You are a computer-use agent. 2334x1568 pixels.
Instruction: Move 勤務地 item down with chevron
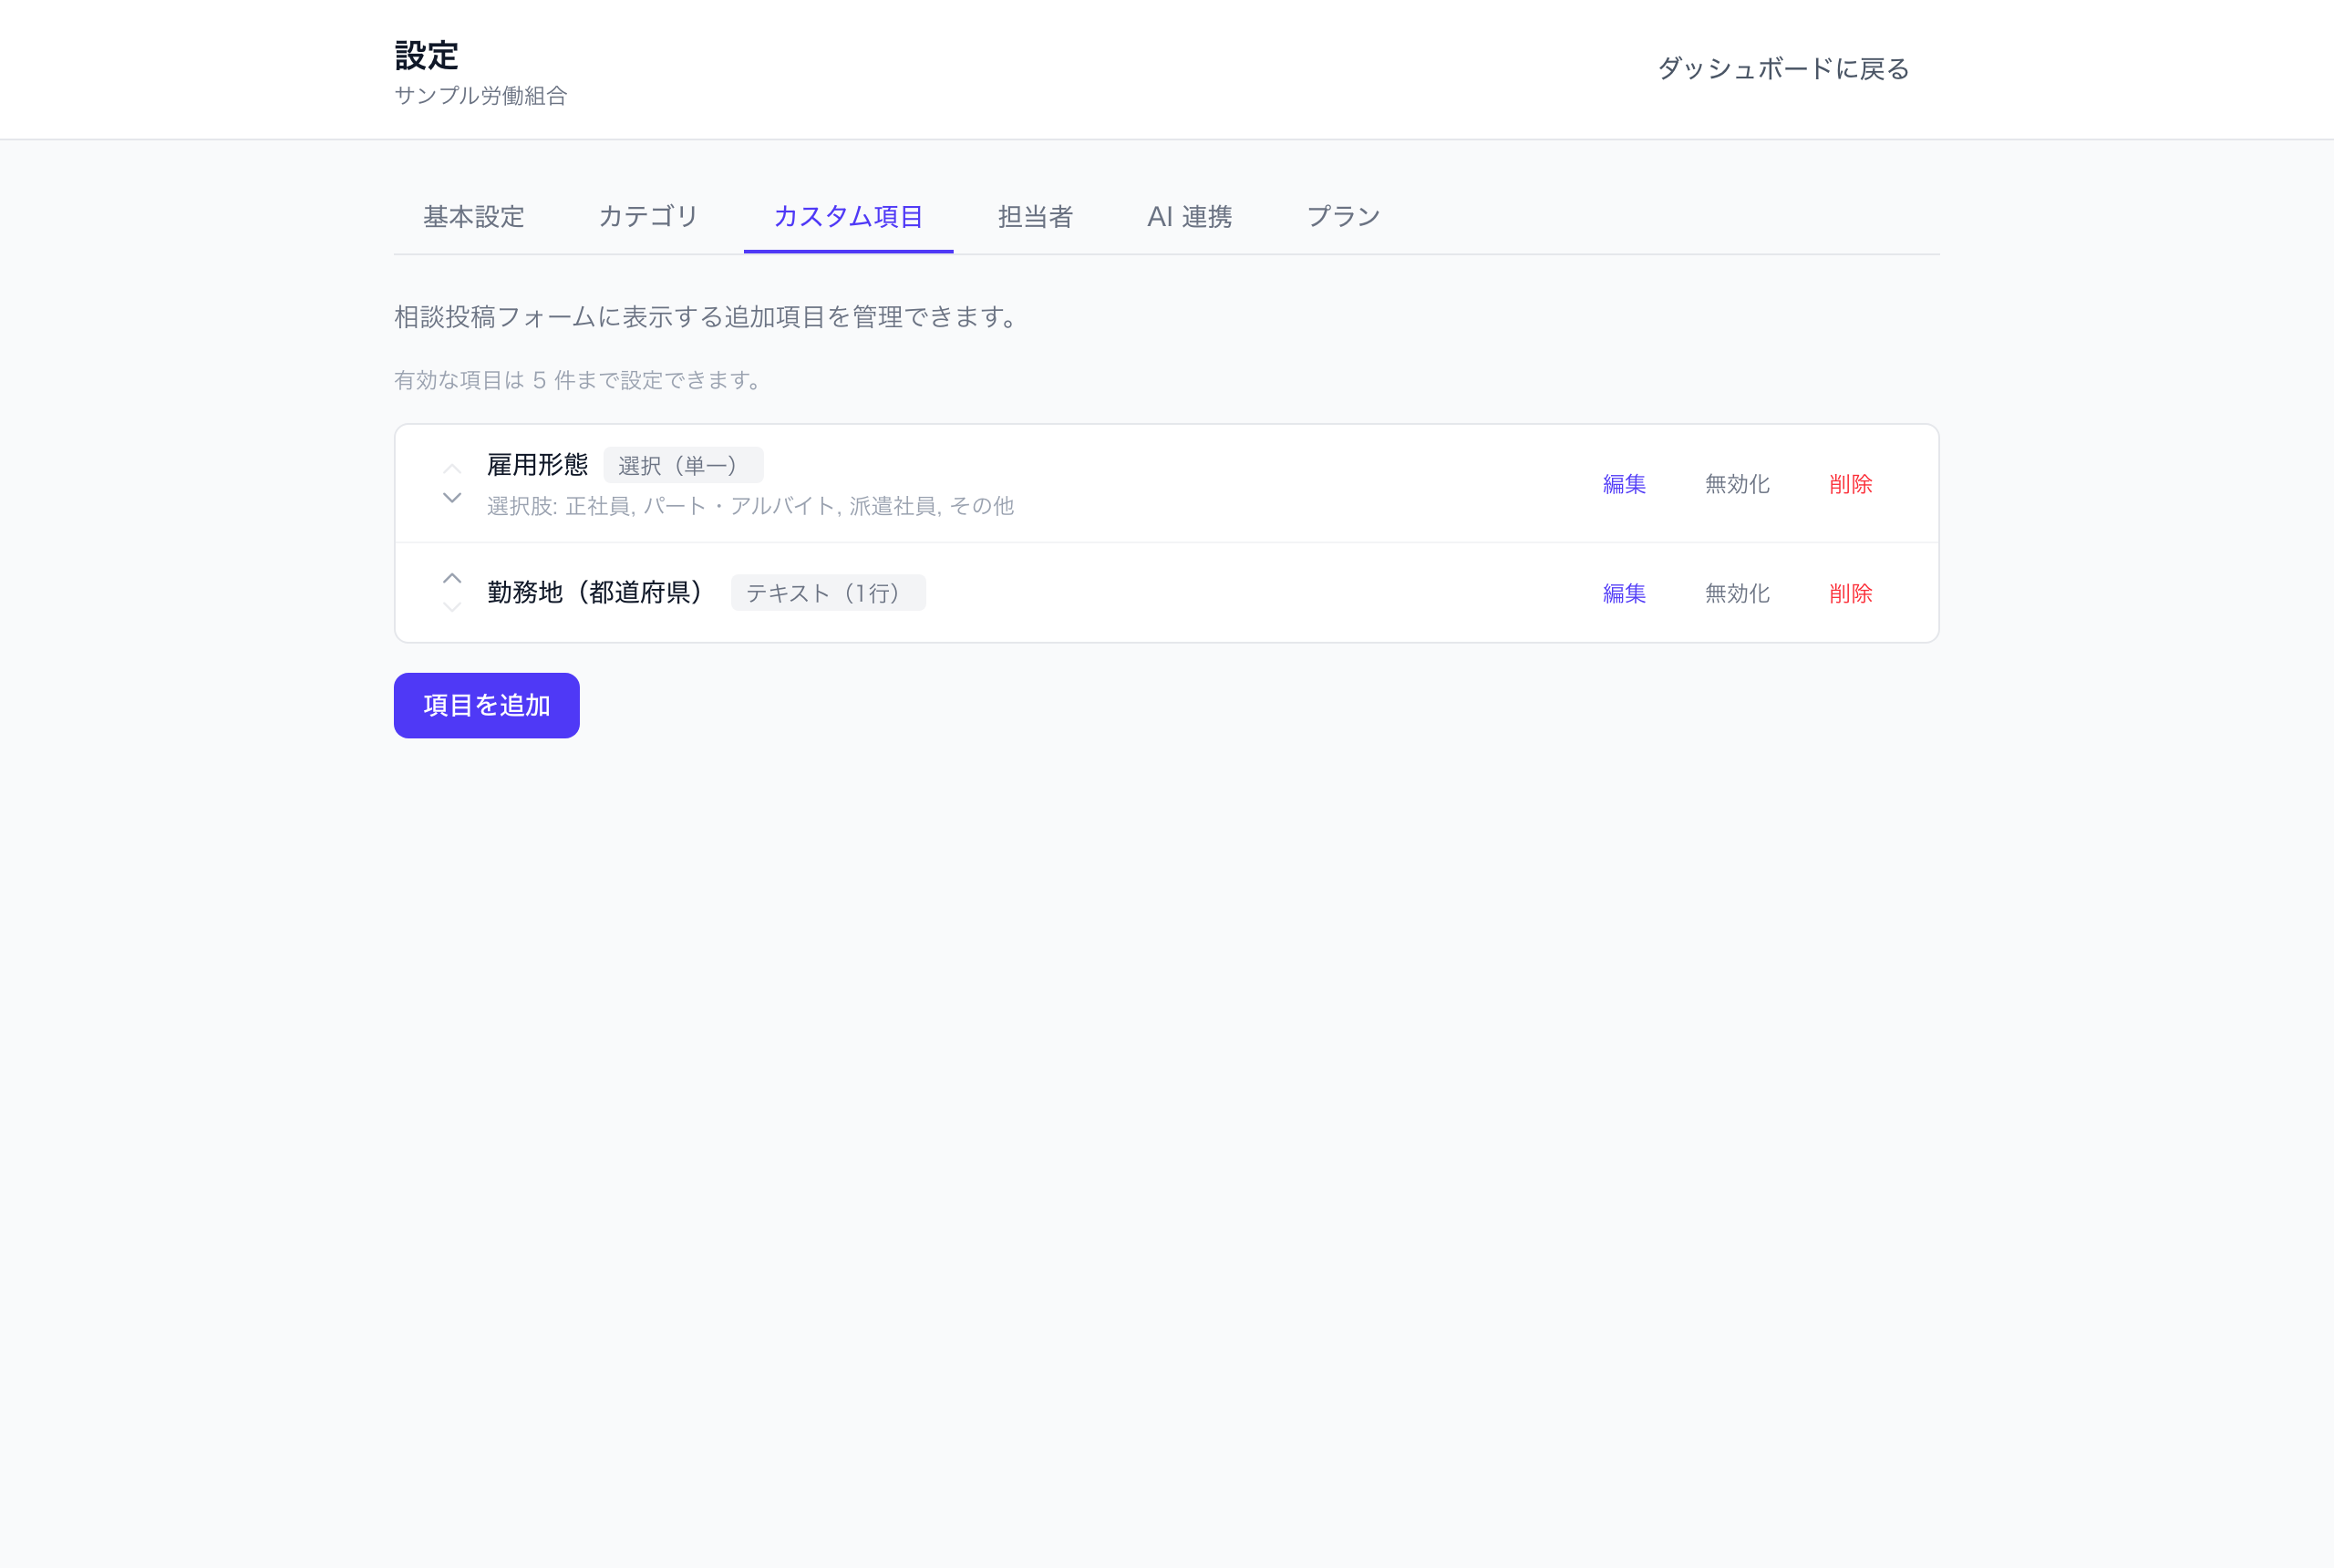coord(452,607)
